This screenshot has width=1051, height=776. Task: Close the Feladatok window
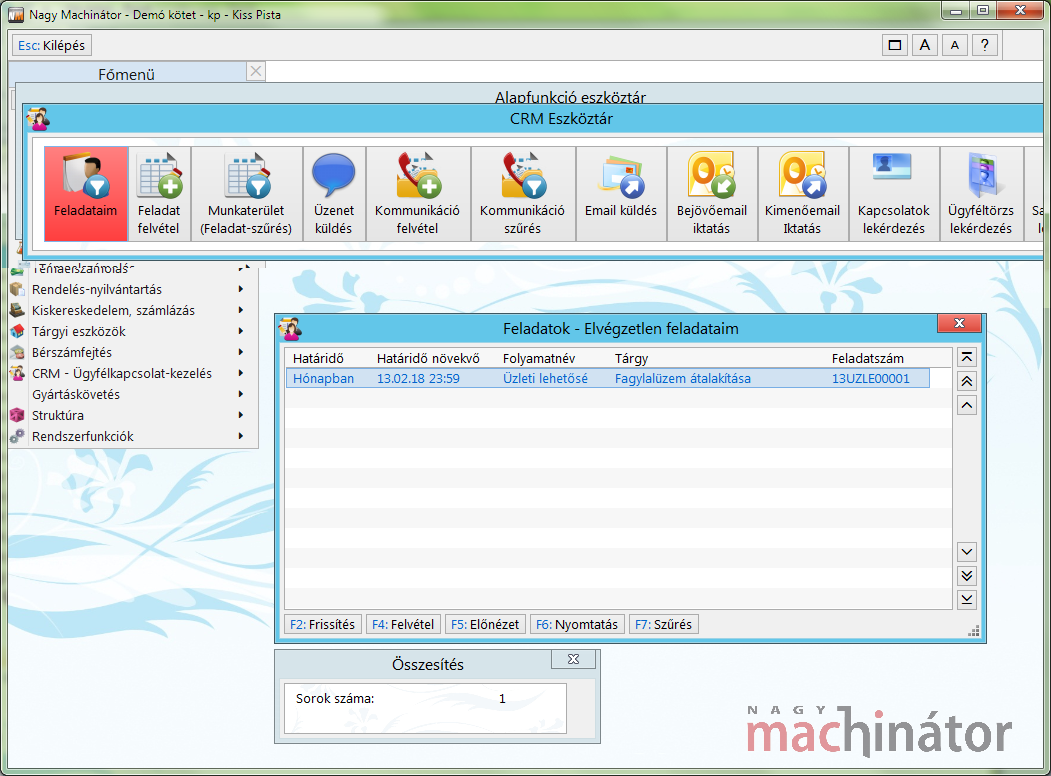[959, 322]
